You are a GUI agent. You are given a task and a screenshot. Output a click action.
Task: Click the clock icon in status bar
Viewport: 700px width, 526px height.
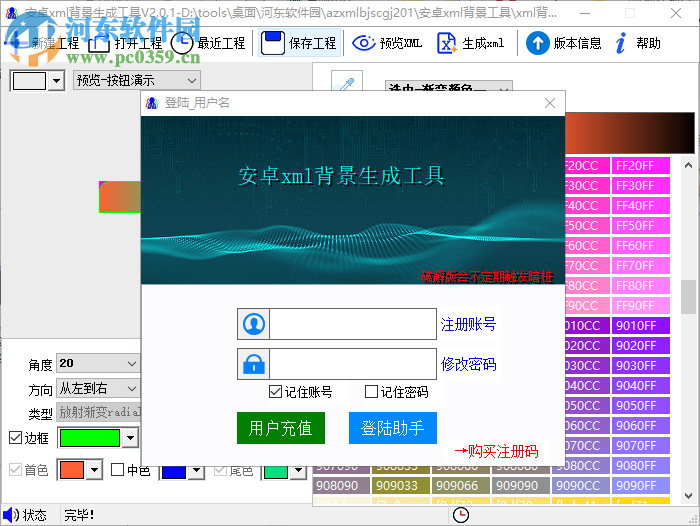461,515
